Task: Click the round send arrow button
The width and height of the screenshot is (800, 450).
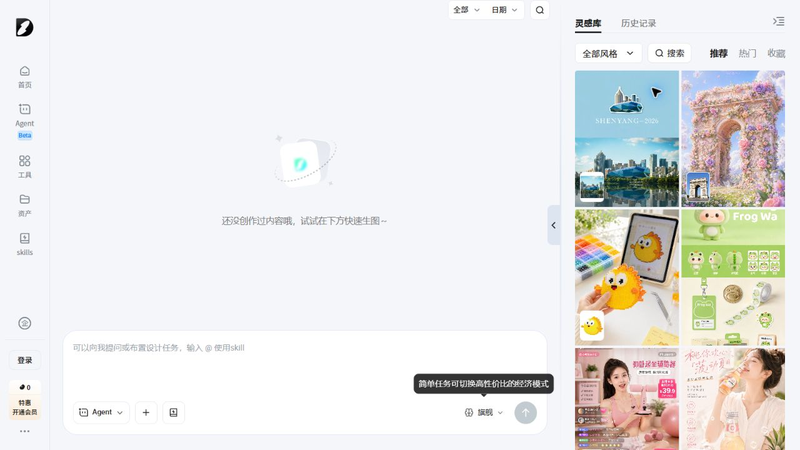Action: [526, 413]
